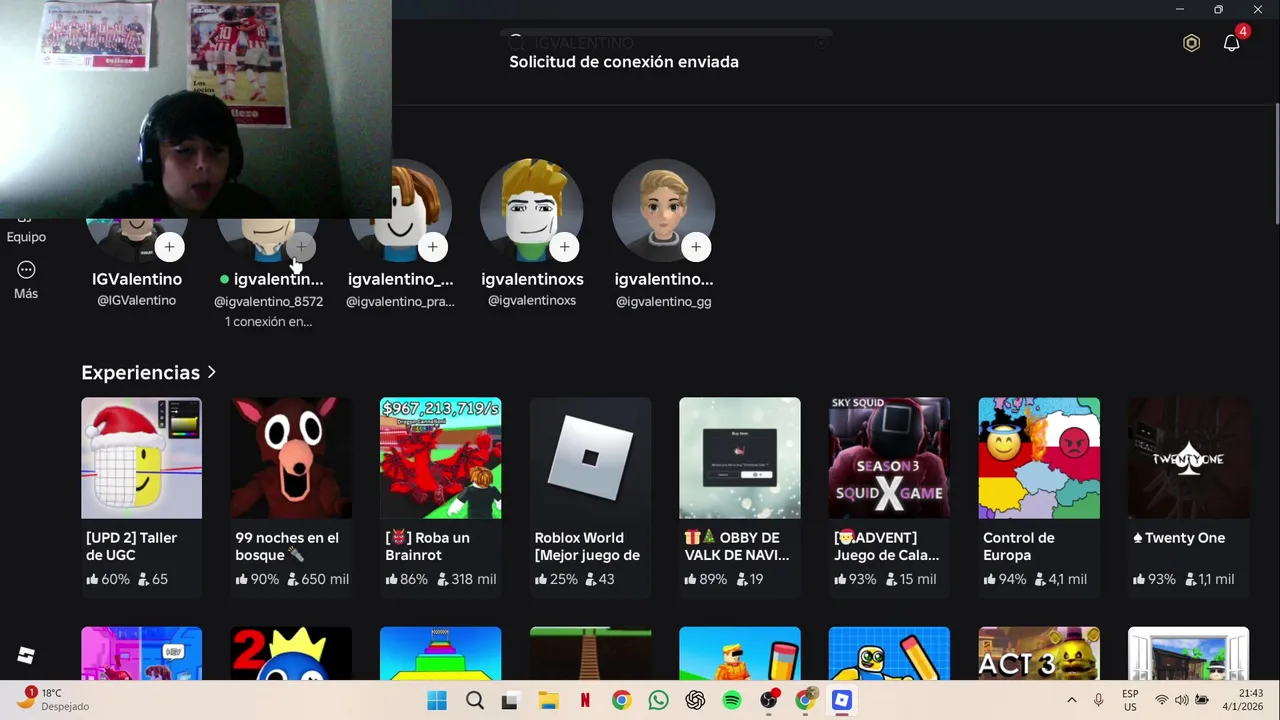
Task: Open WhatsApp from taskbar
Action: [x=658, y=700]
